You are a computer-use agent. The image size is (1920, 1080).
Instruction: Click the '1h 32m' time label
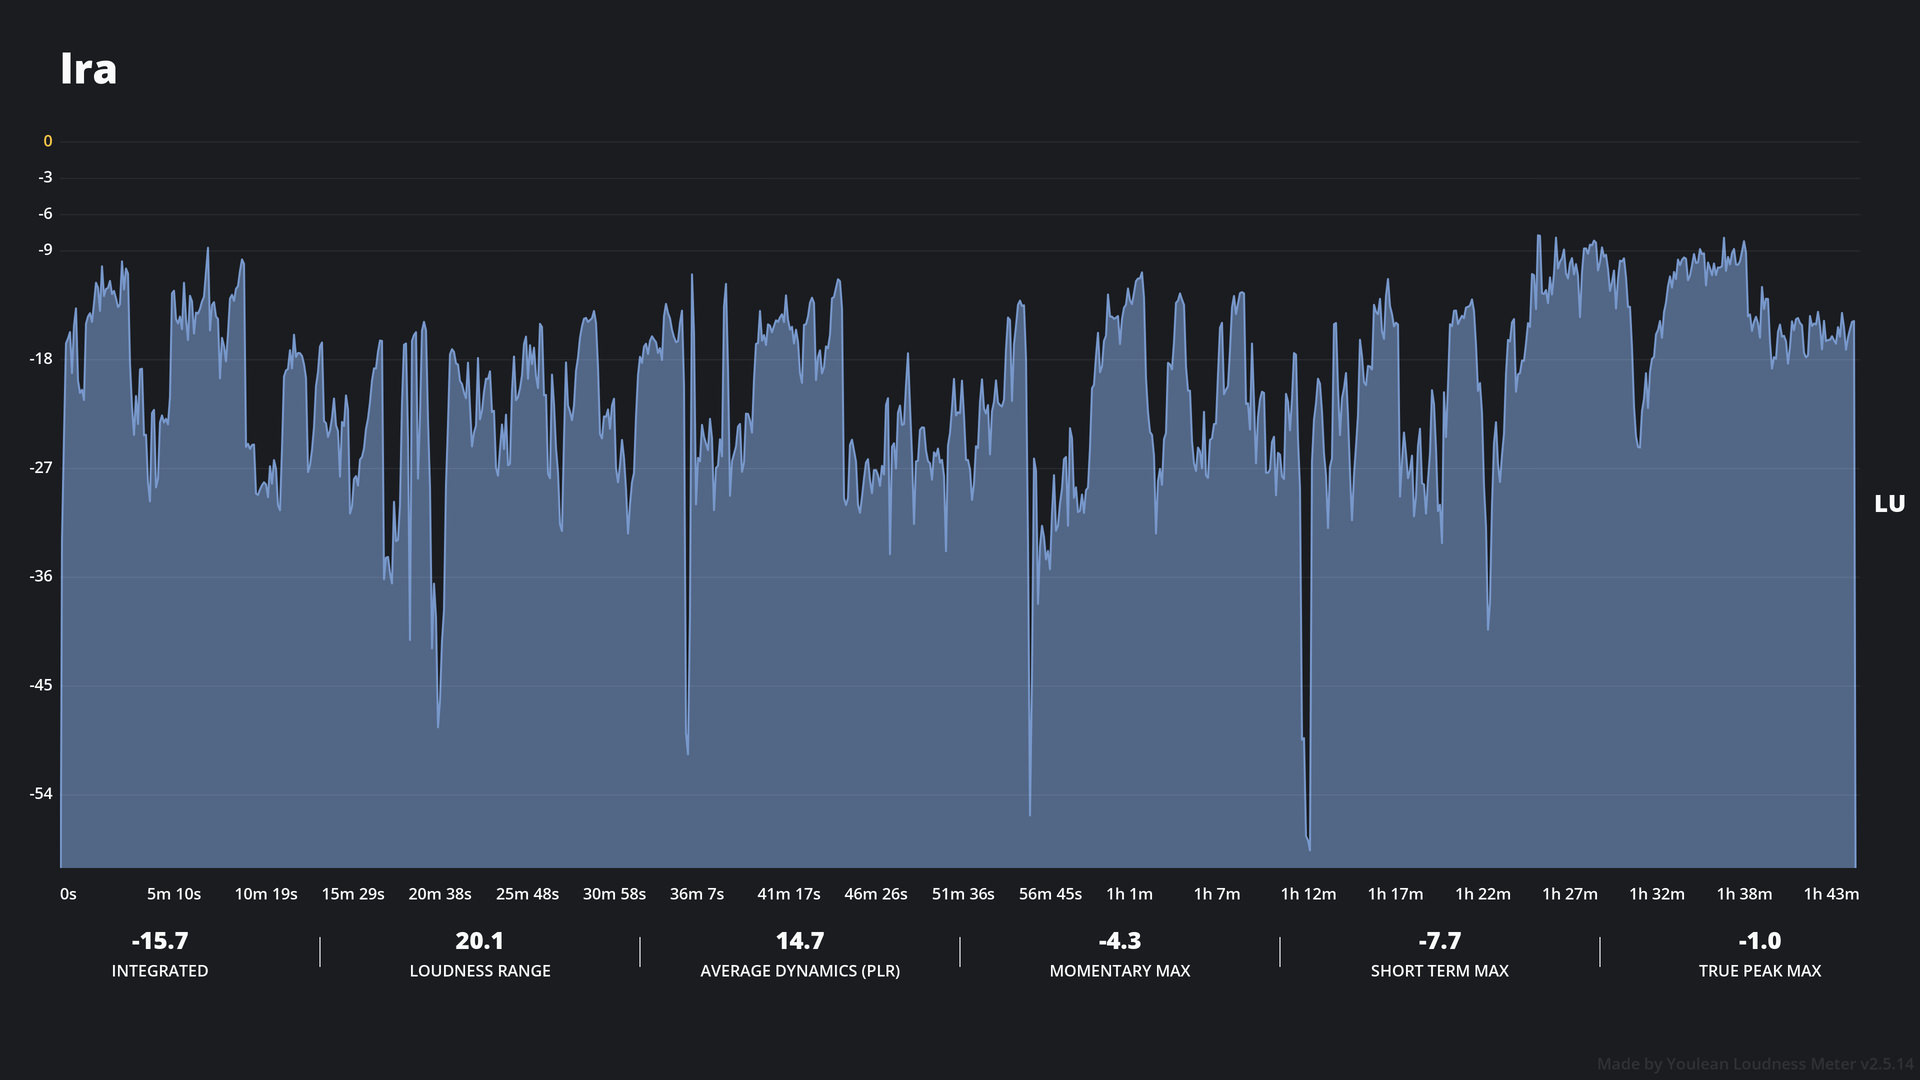(x=1657, y=894)
